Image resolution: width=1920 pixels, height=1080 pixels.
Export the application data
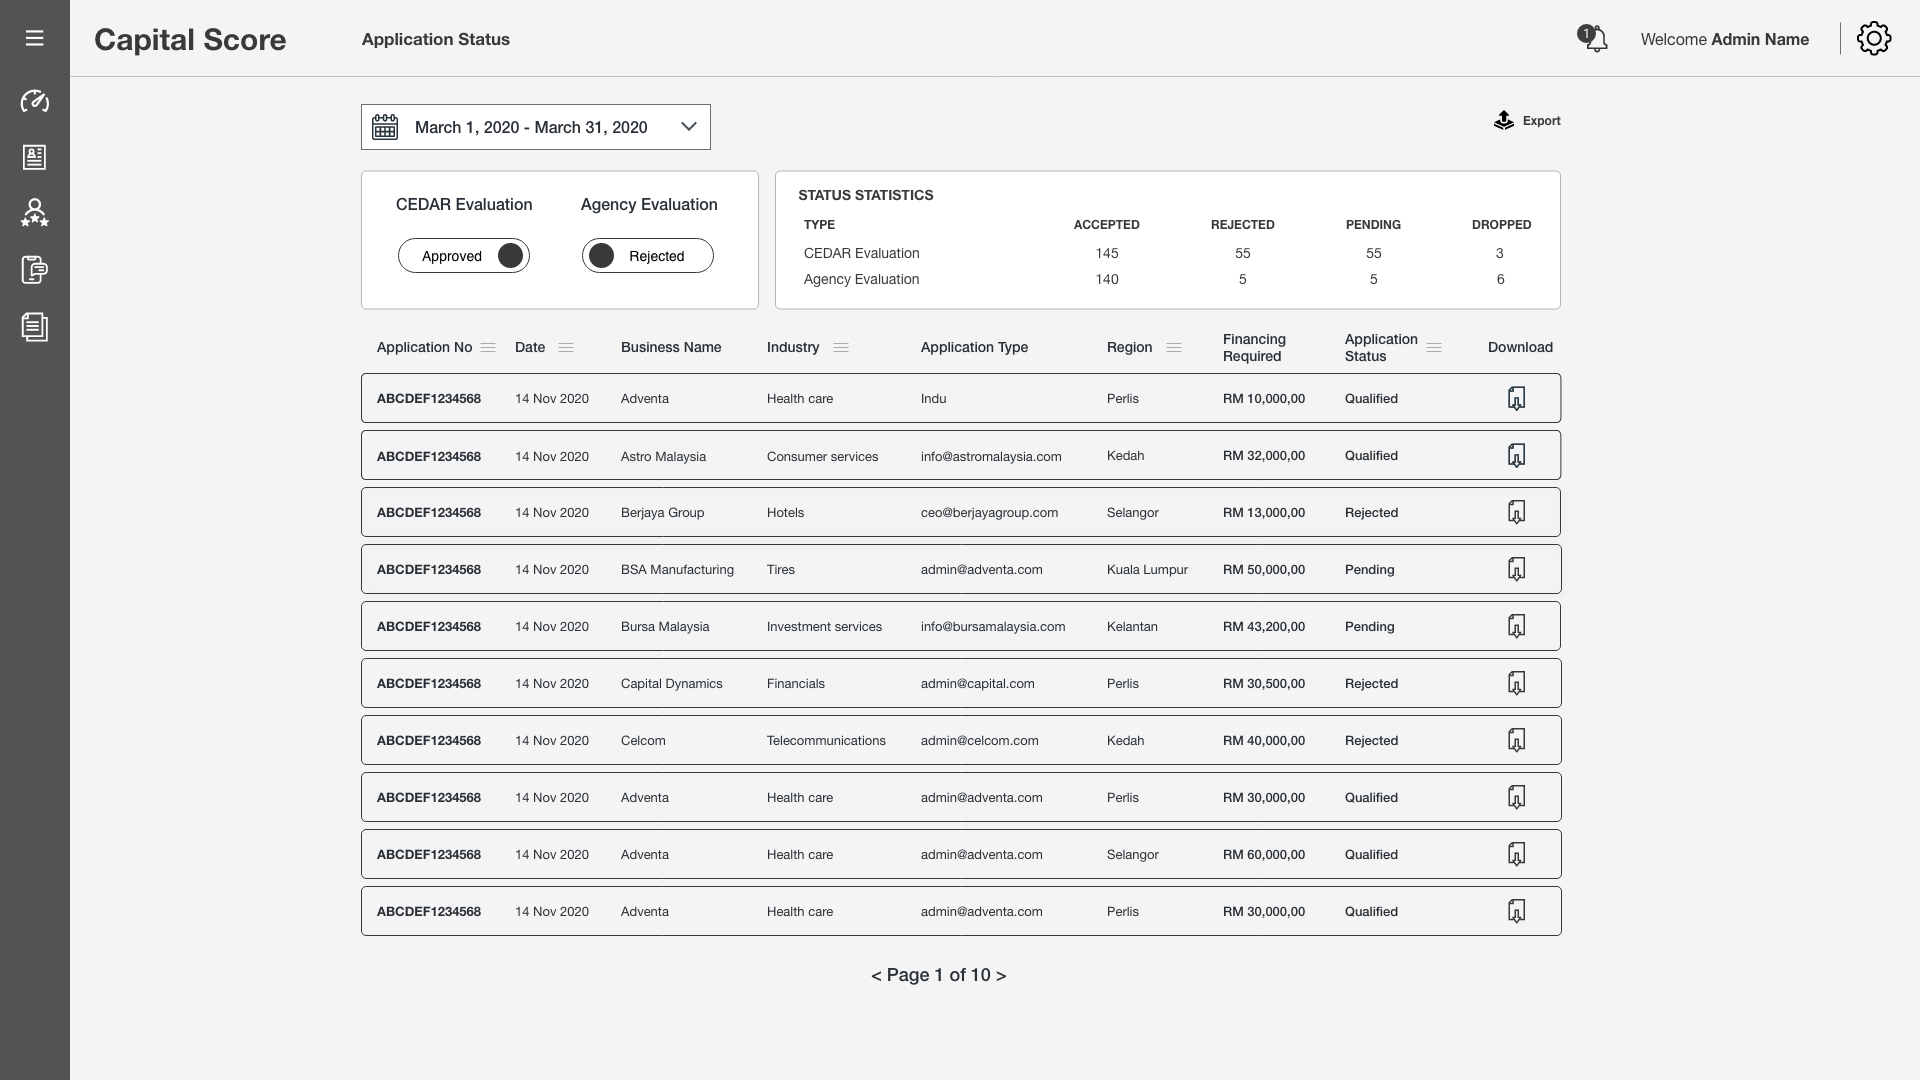tap(1526, 120)
